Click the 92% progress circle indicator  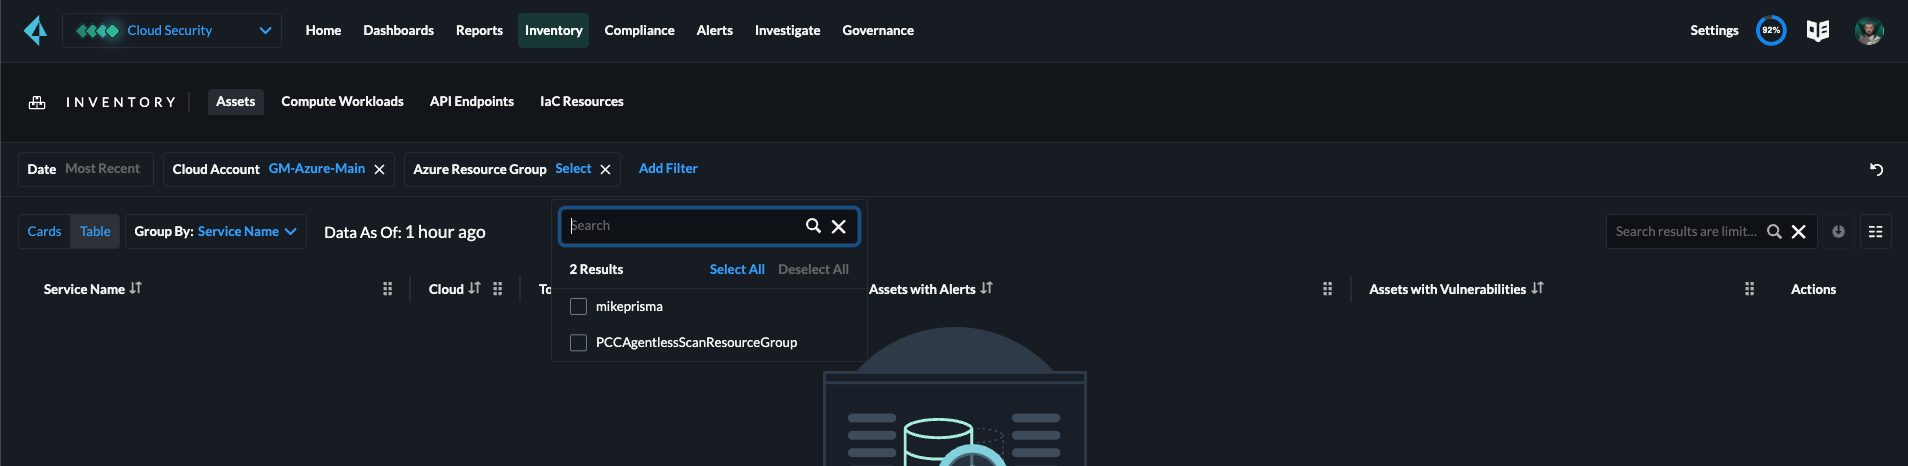point(1770,31)
